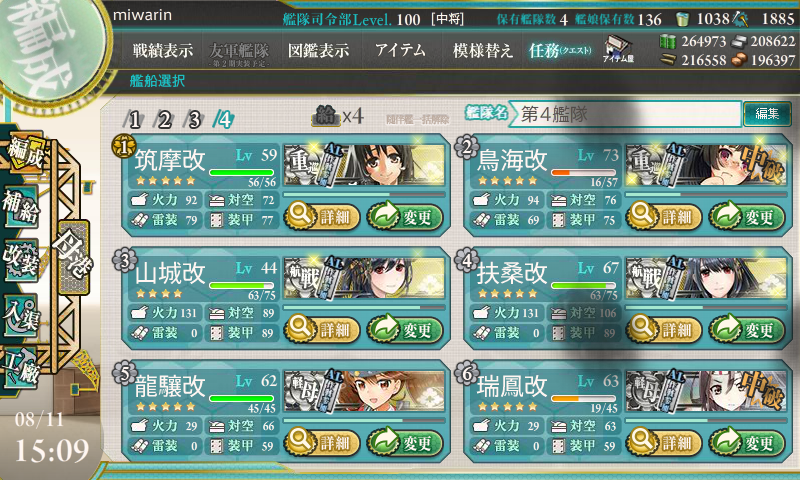Switch to fleet 1 tab

[133, 120]
